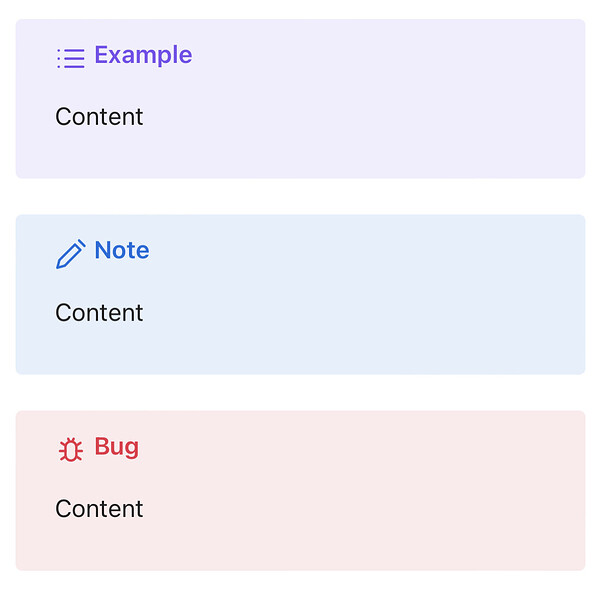
Task: Click the word Content under the Example heading
Action: point(99,117)
